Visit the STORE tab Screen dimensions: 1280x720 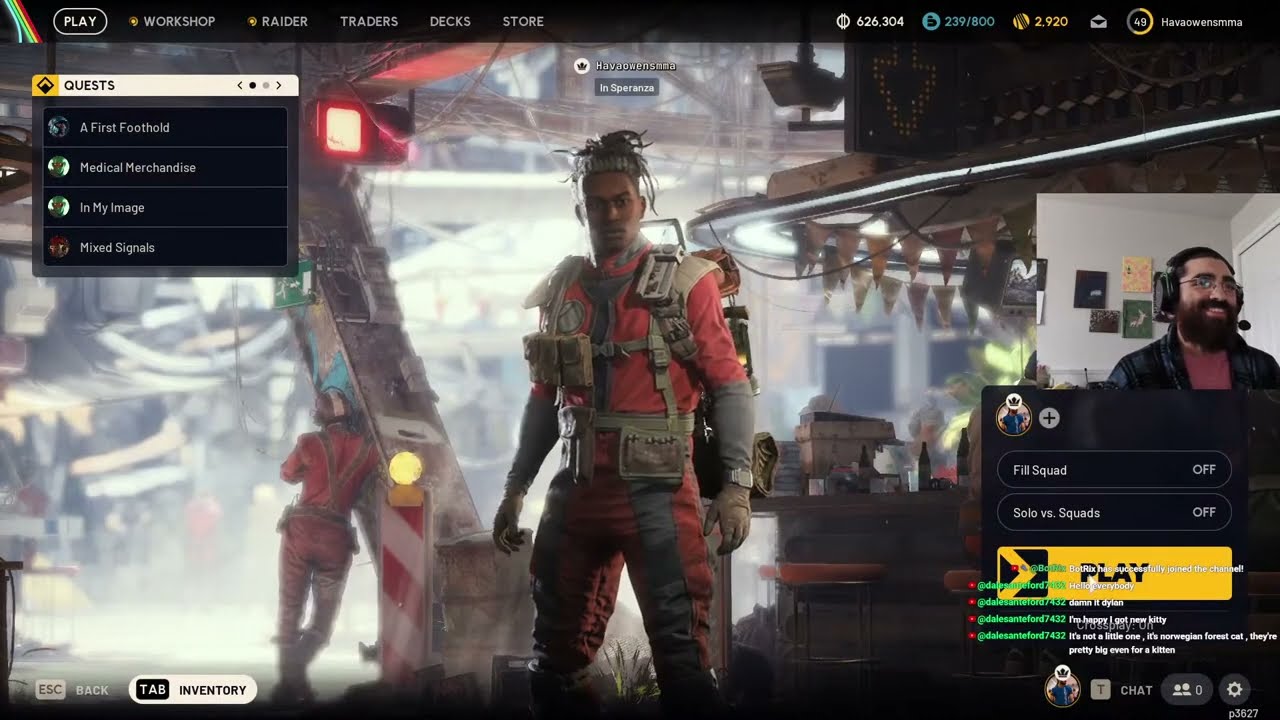523,21
